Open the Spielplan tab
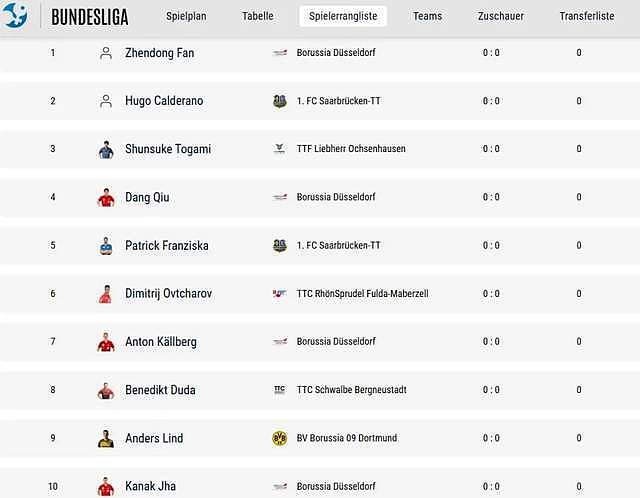Image resolution: width=640 pixels, height=498 pixels. [186, 16]
